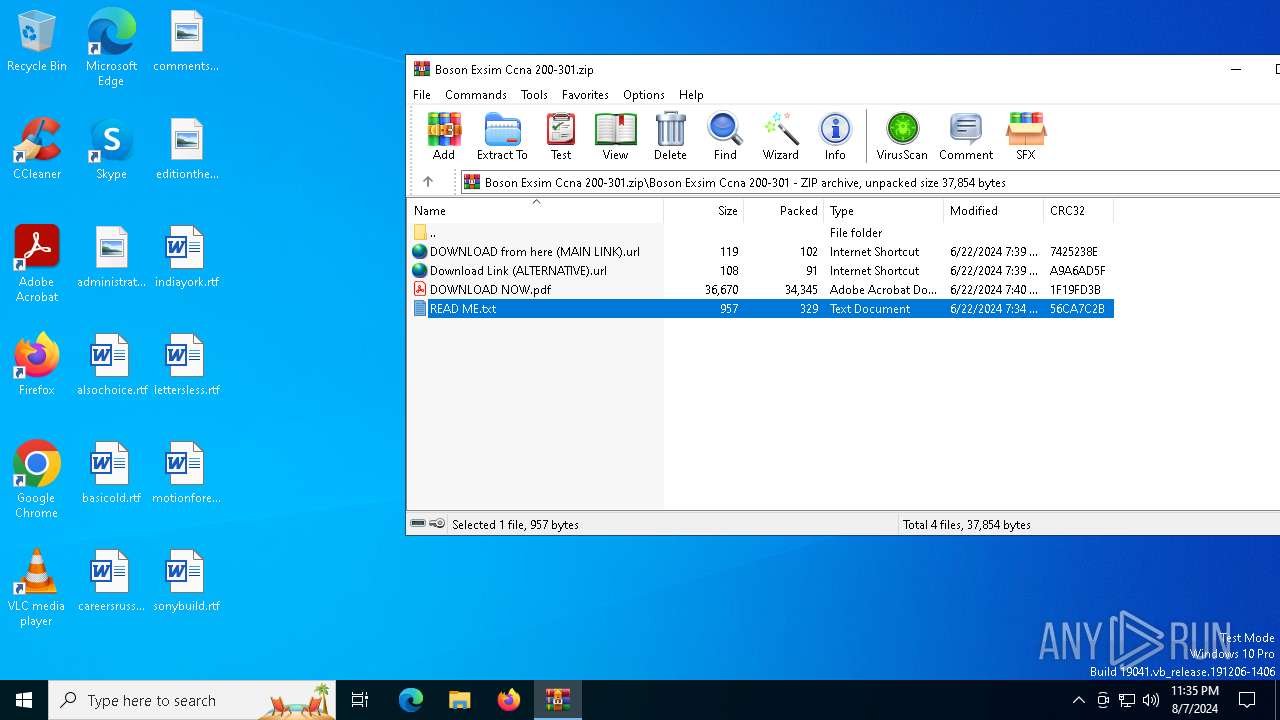Click the Delete trash icon
The image size is (1280, 720).
[x=670, y=136]
